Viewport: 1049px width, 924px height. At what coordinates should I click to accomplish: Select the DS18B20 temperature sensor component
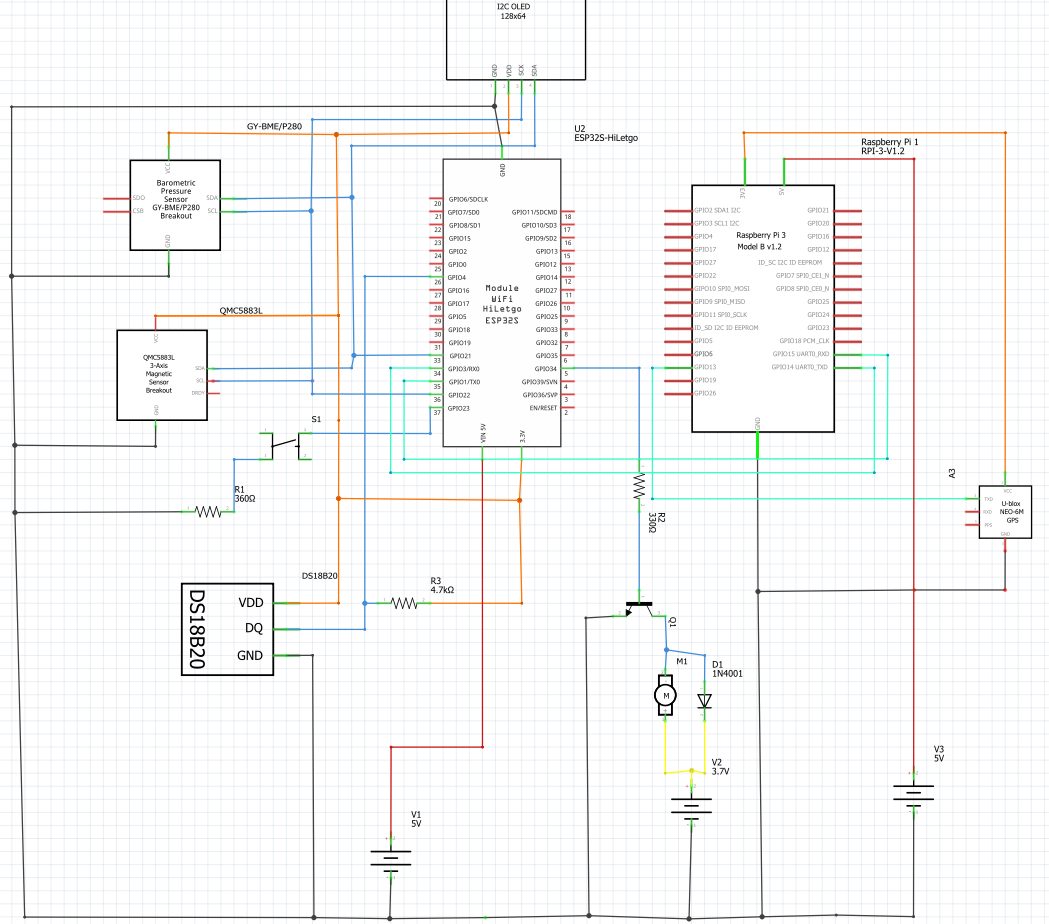point(227,629)
